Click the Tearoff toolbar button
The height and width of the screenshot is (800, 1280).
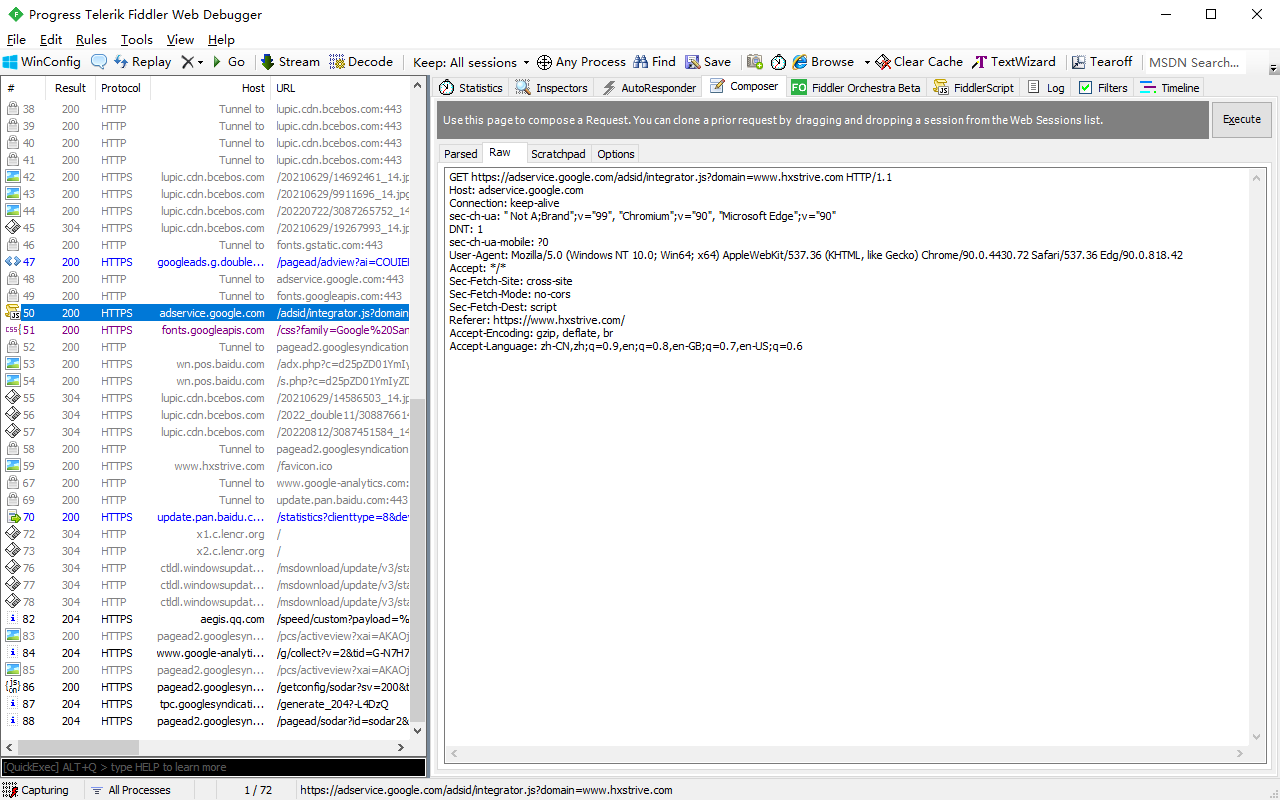pos(1101,62)
